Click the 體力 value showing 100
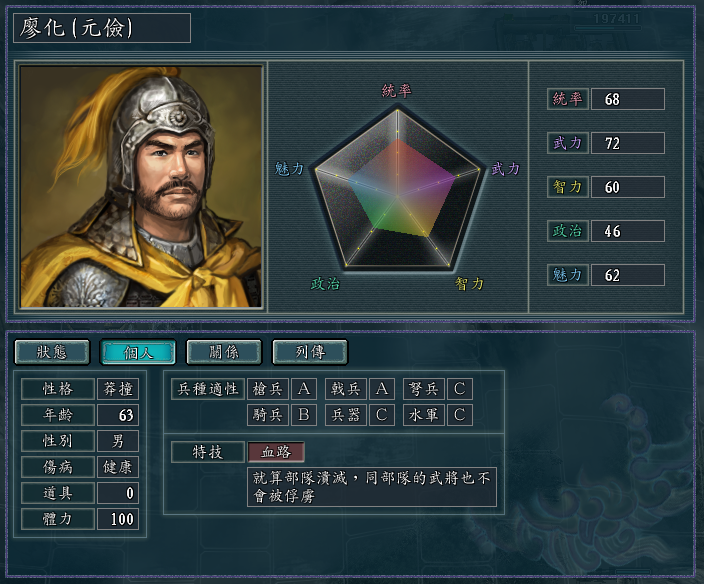This screenshot has height=584, width=704. [x=118, y=519]
